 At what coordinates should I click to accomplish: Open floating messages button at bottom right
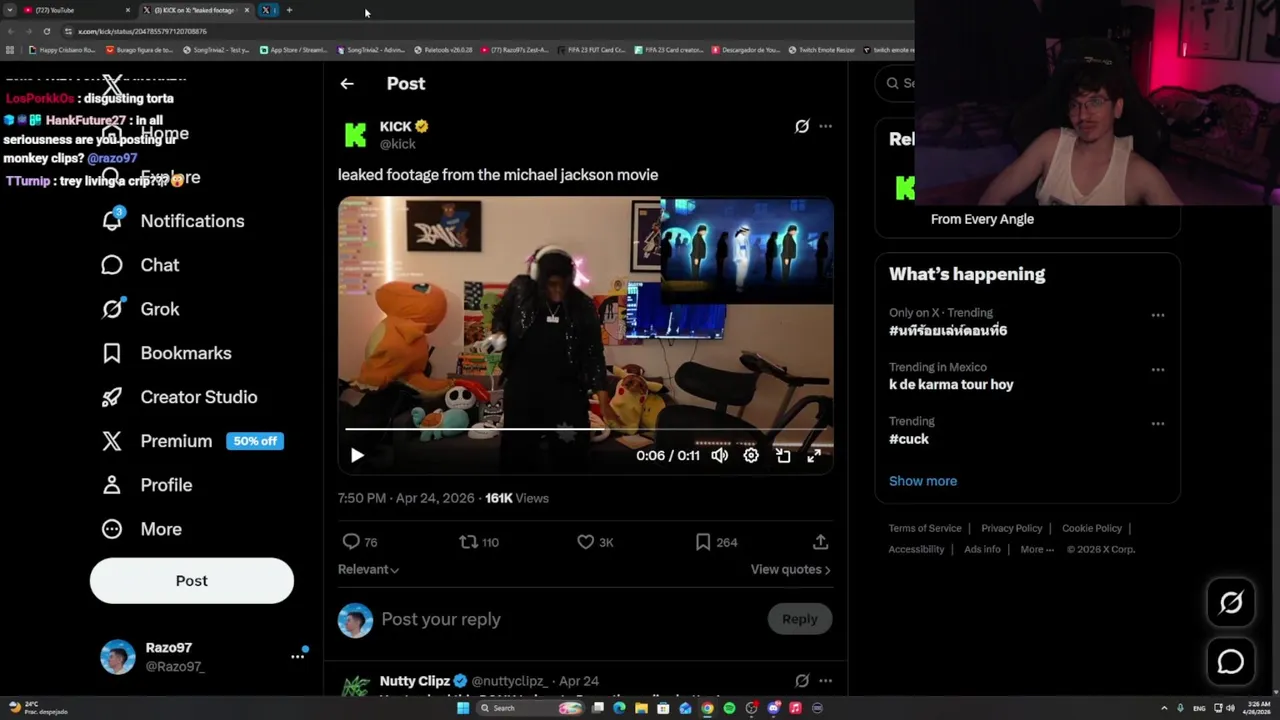point(1231,662)
